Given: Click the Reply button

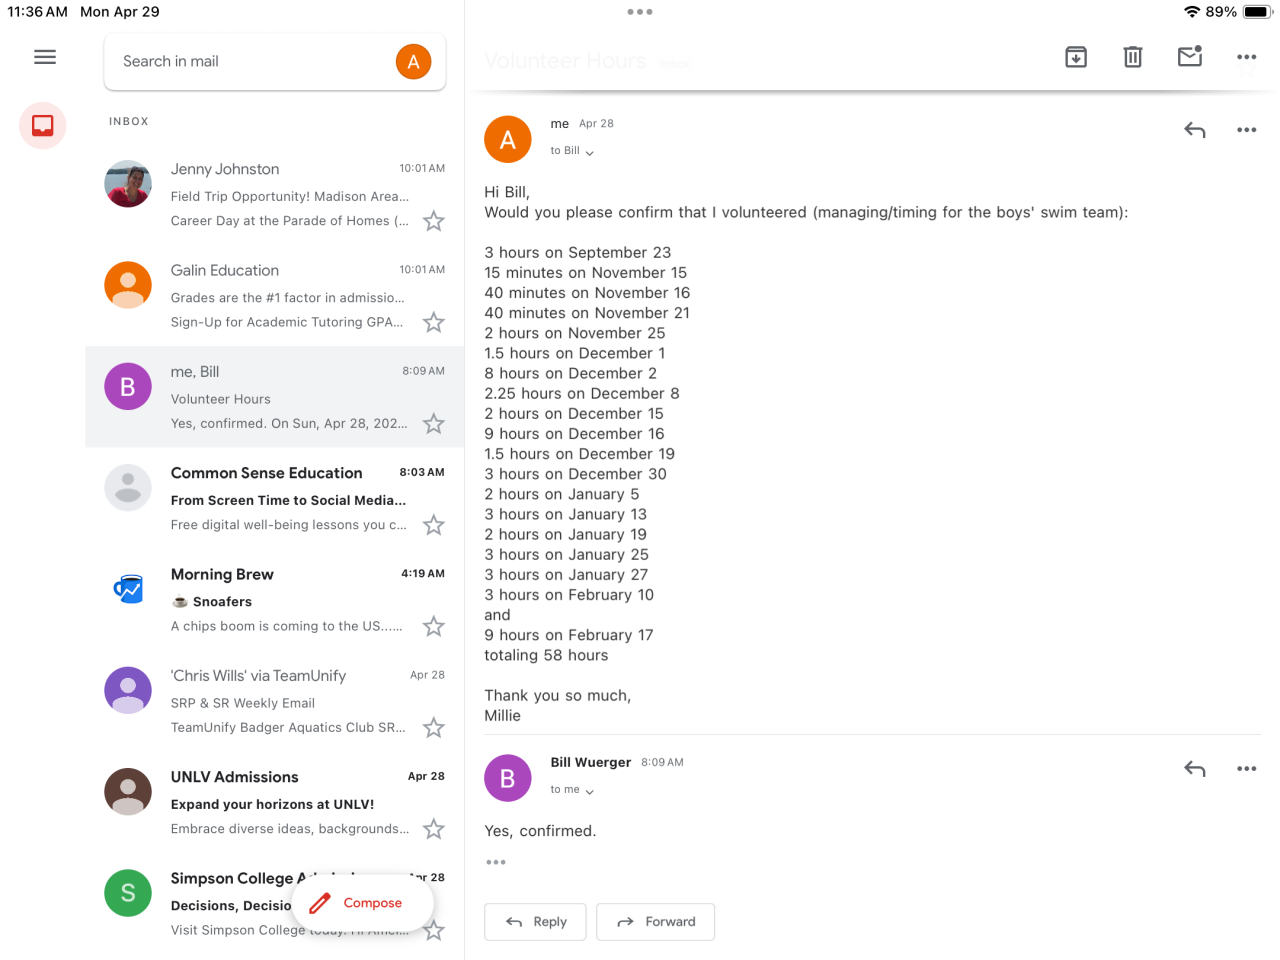Looking at the screenshot, I should pos(536,922).
